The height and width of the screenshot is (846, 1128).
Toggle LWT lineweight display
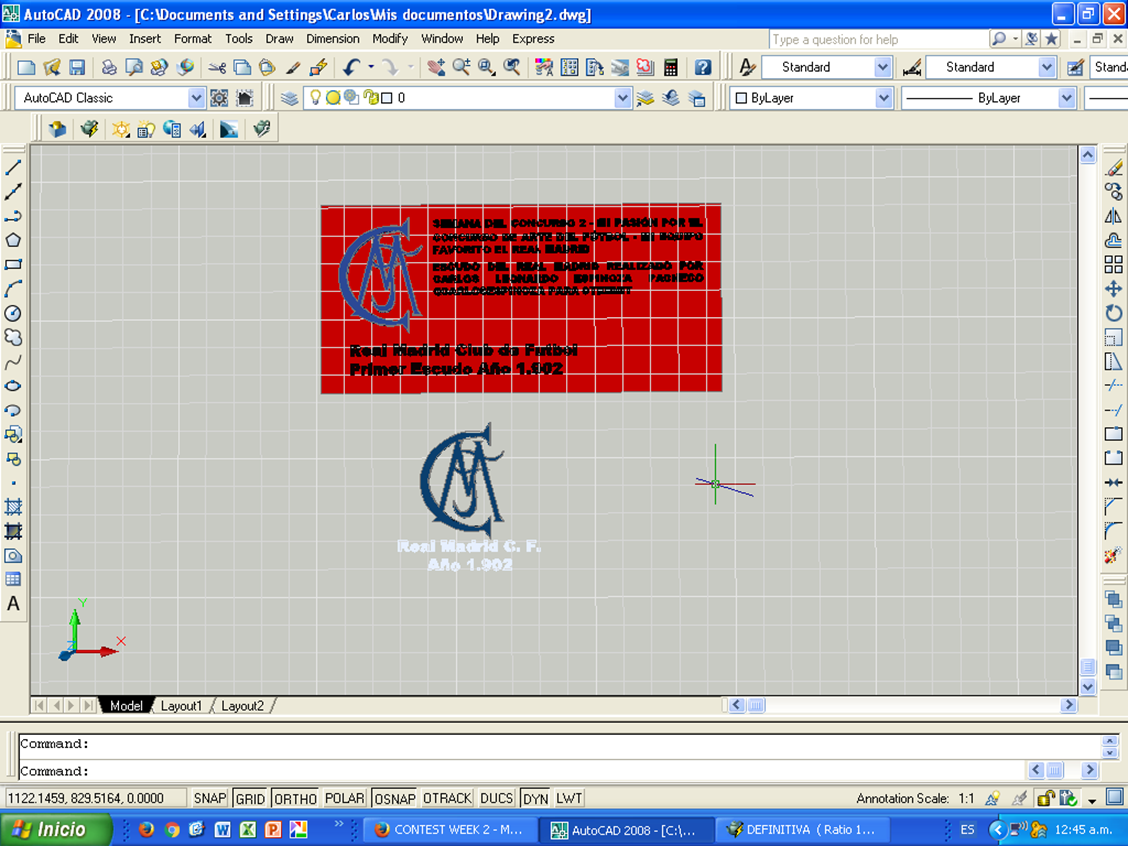(x=568, y=798)
